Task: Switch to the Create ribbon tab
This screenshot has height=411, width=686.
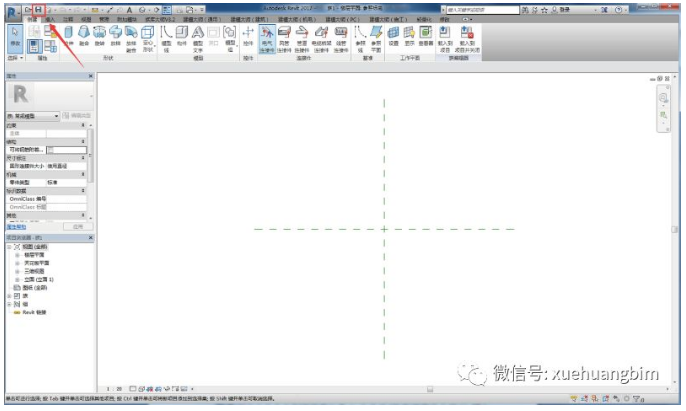Action: pos(32,19)
